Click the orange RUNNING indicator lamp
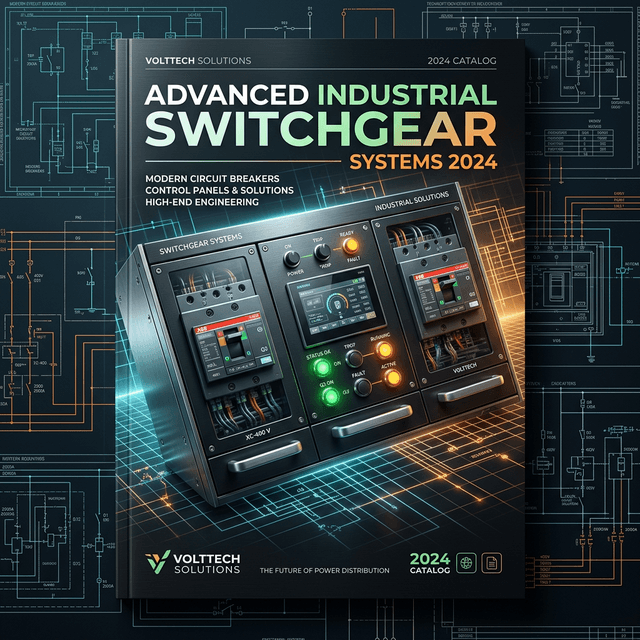Screen dimensions: 640x640 tap(384, 349)
